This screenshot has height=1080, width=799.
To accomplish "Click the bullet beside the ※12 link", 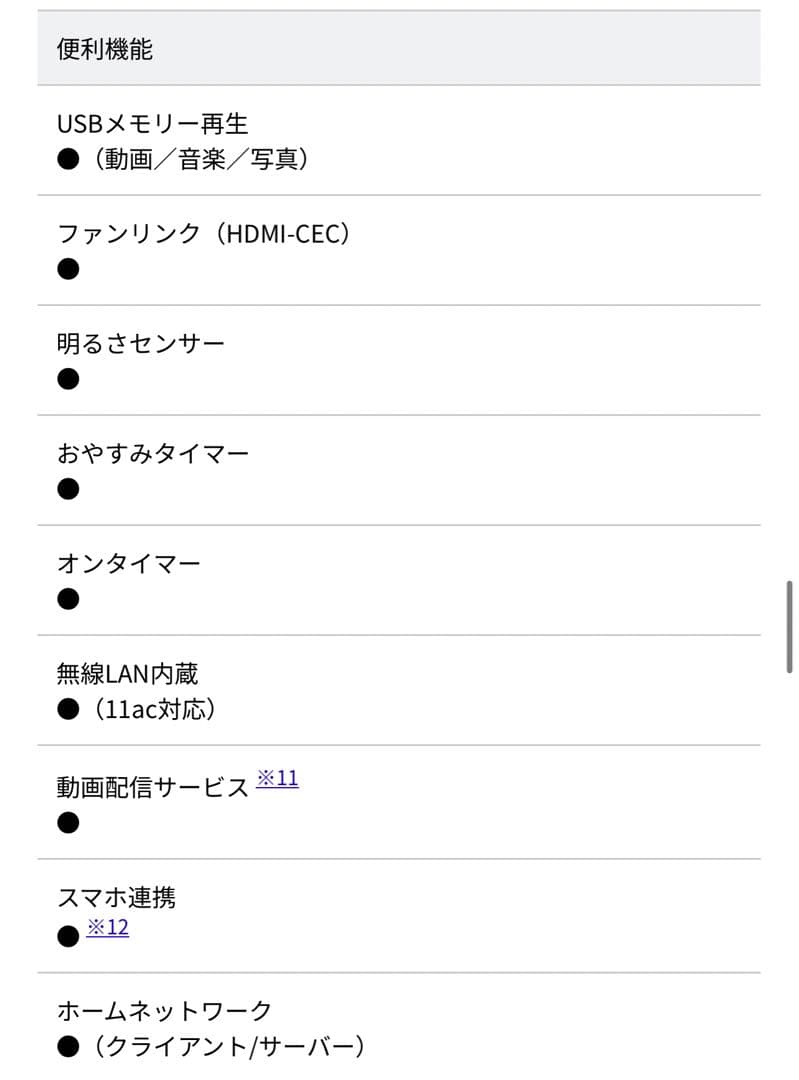I will click(68, 936).
